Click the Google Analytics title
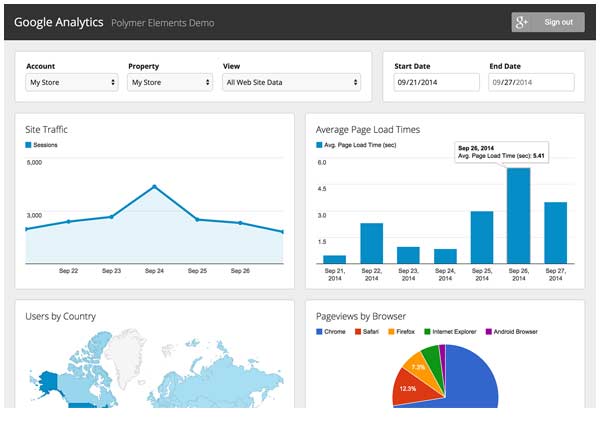The image size is (600, 422). (x=59, y=22)
